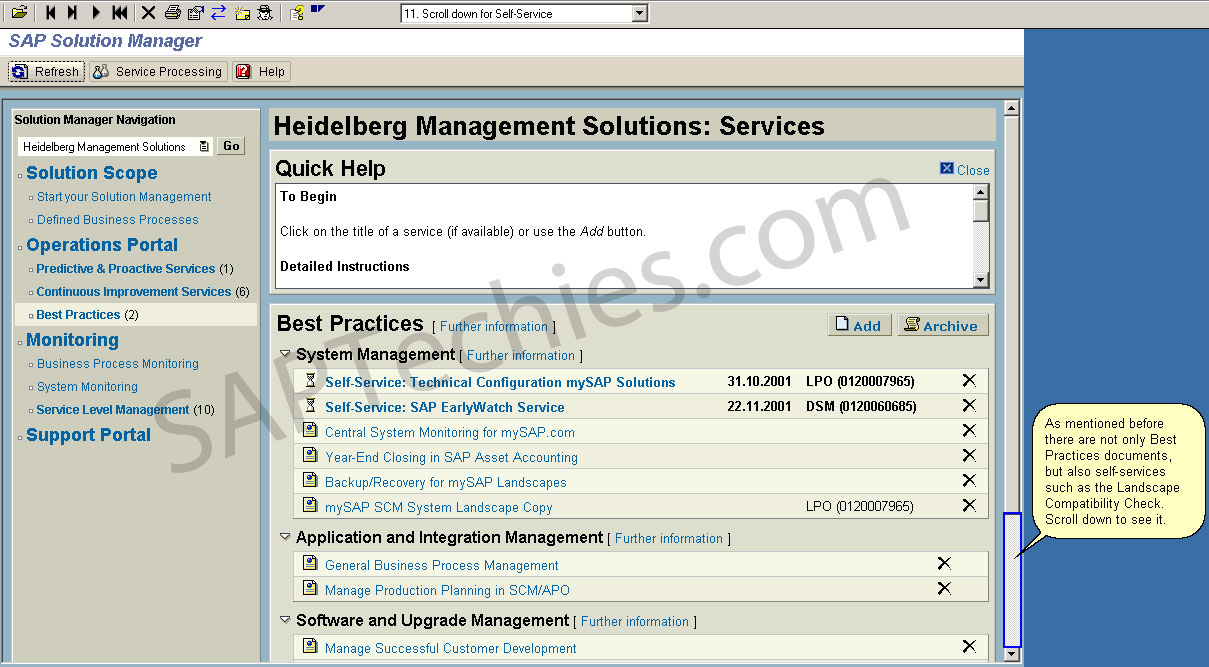Collapse Application and Integration Management section
The width and height of the screenshot is (1209, 667).
coord(285,536)
